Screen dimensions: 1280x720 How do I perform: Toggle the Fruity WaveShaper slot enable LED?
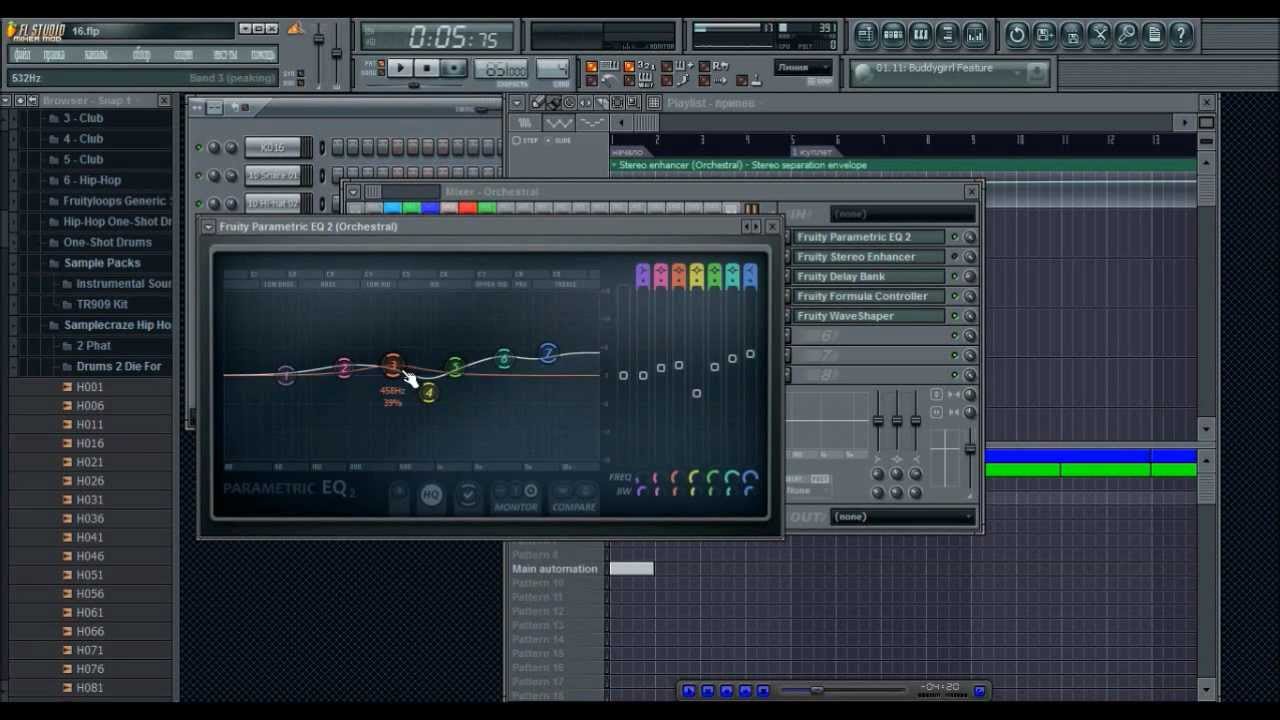[954, 316]
